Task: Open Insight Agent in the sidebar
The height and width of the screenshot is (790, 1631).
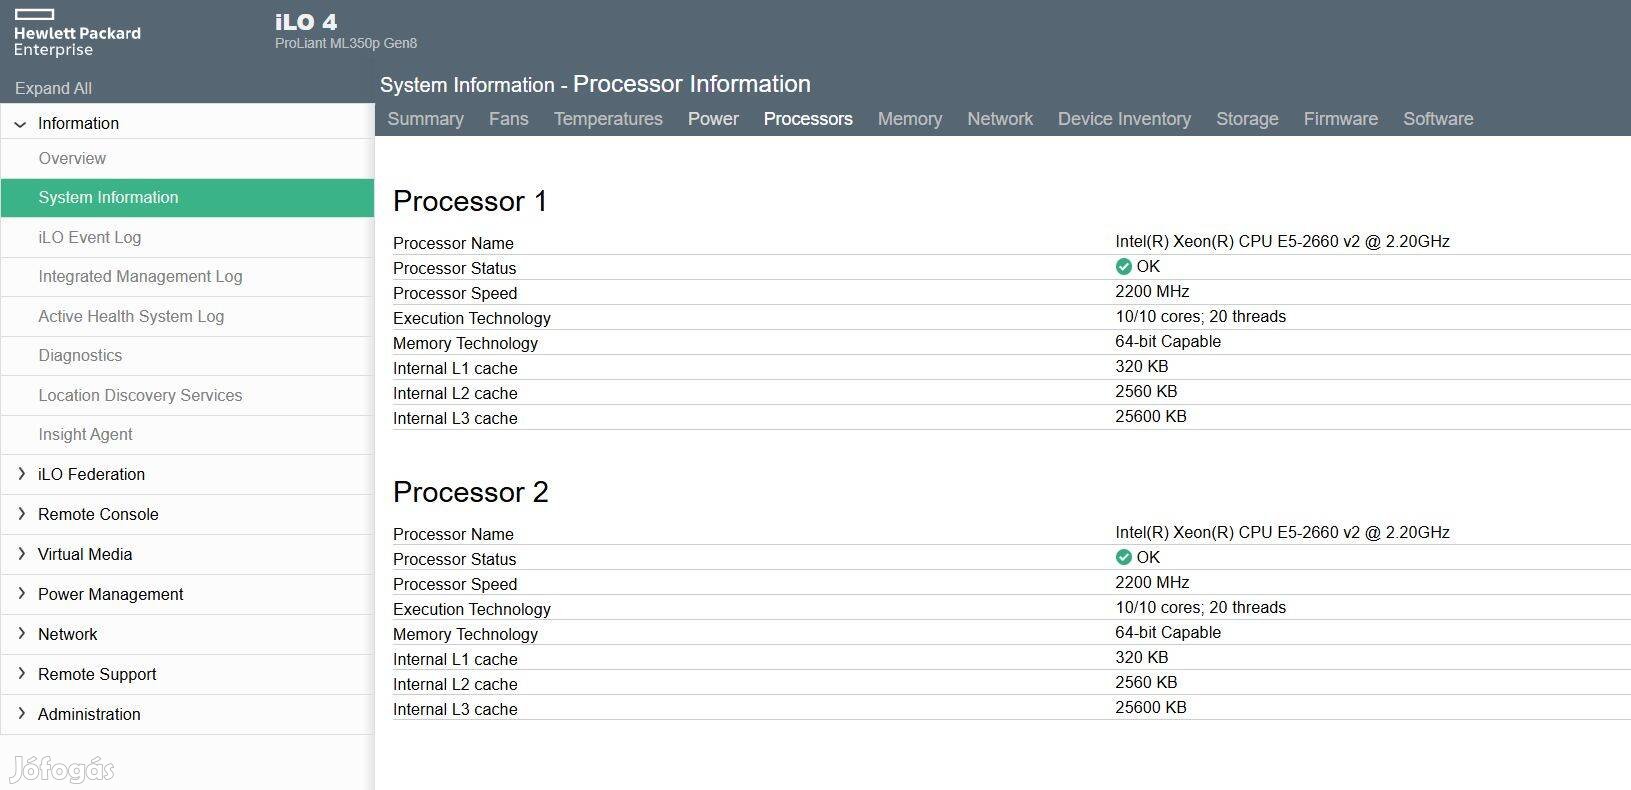Action: (187, 434)
